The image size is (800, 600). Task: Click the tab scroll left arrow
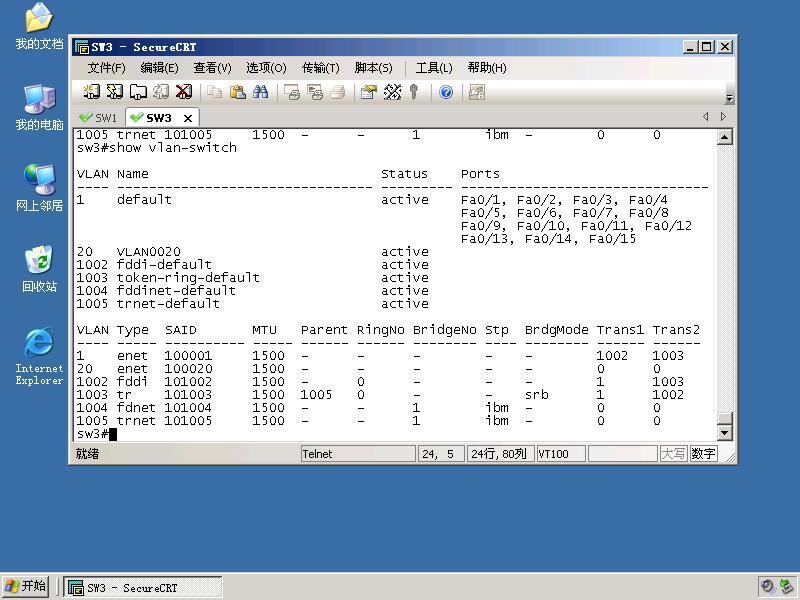click(x=706, y=116)
